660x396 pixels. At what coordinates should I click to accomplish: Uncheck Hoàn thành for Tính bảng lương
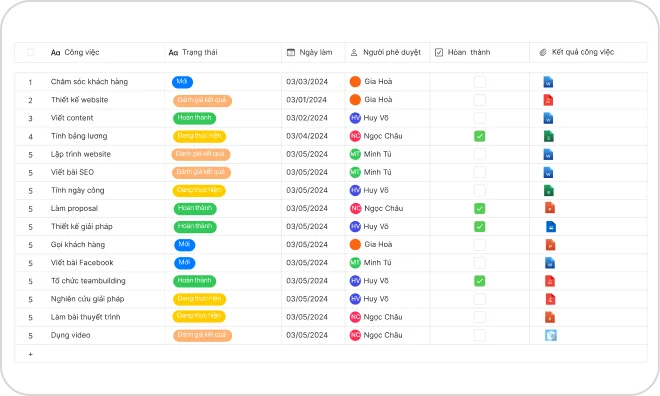(479, 136)
